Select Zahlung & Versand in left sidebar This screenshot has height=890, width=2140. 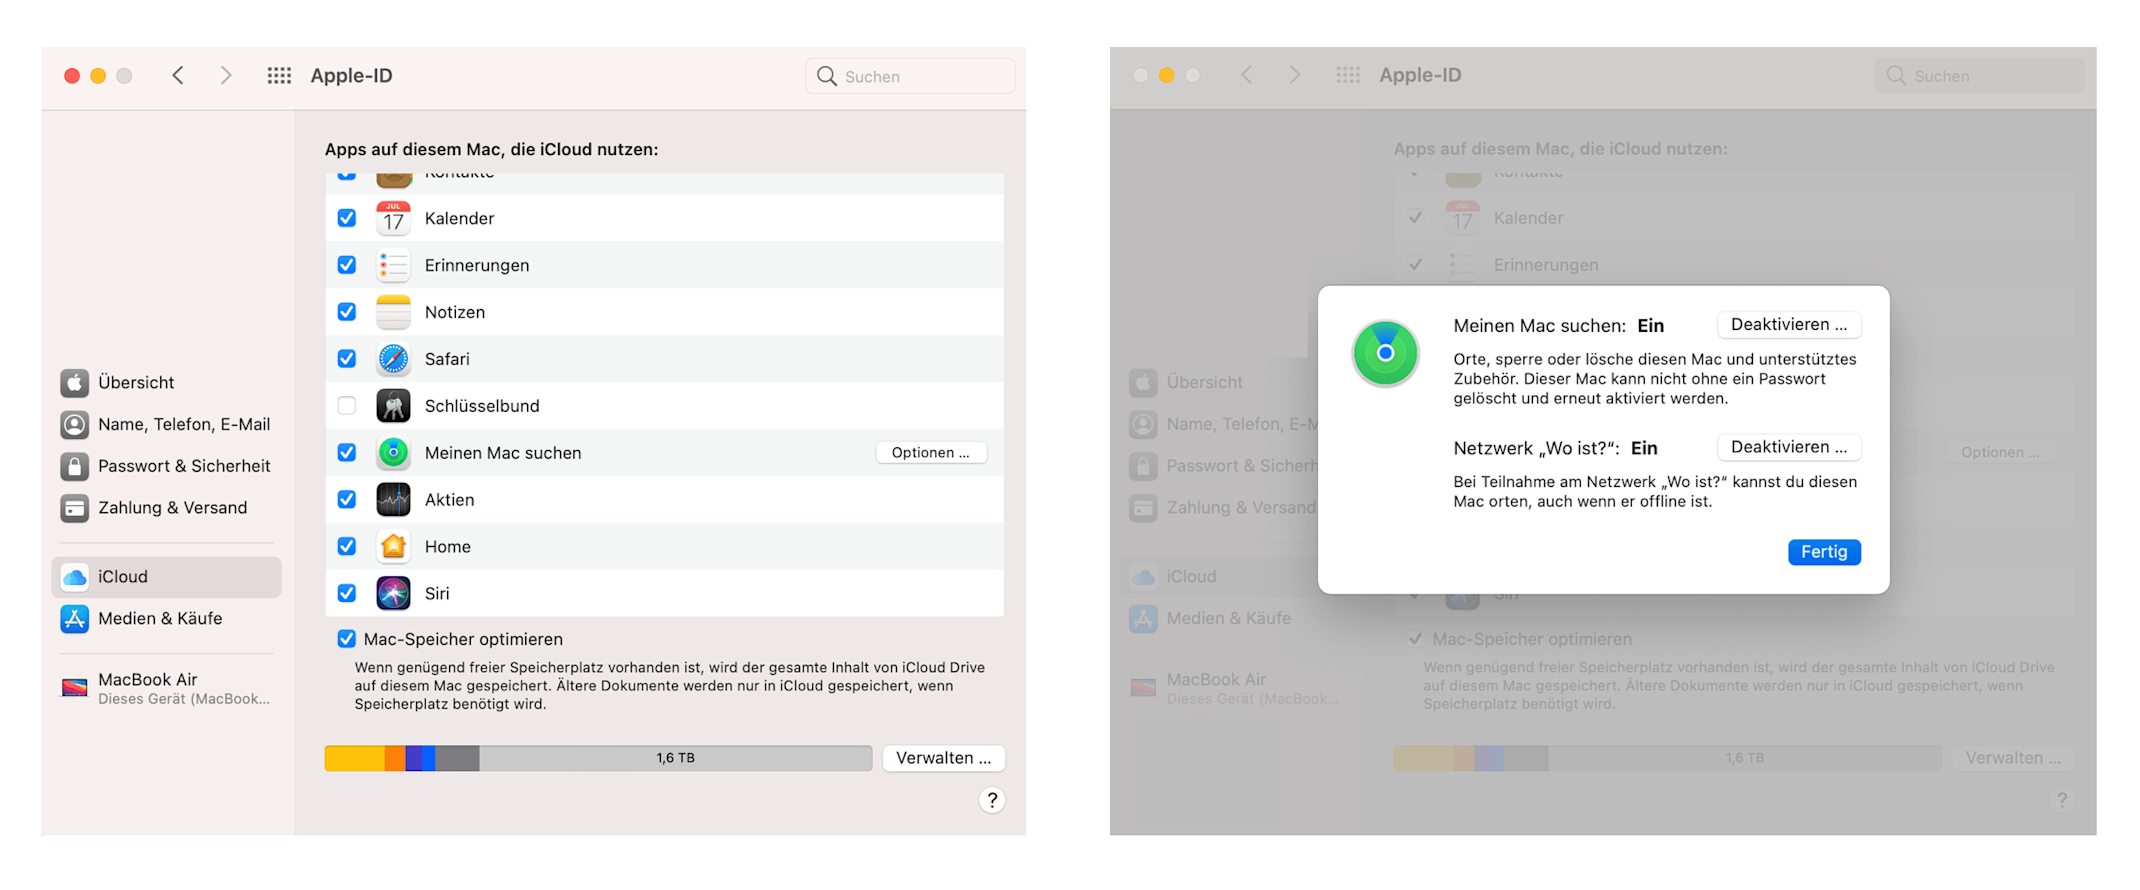(x=166, y=508)
